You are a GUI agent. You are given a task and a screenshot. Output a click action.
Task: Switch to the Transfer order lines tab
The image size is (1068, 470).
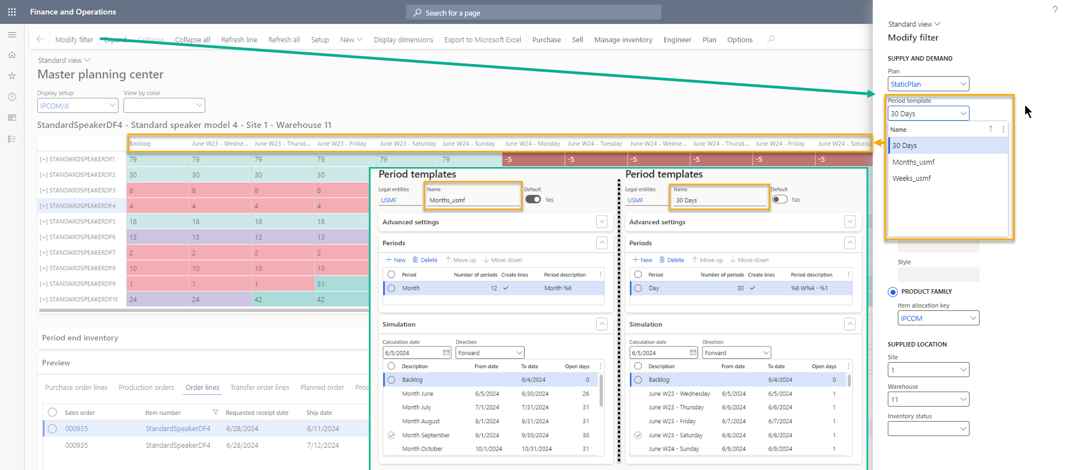[x=260, y=388]
